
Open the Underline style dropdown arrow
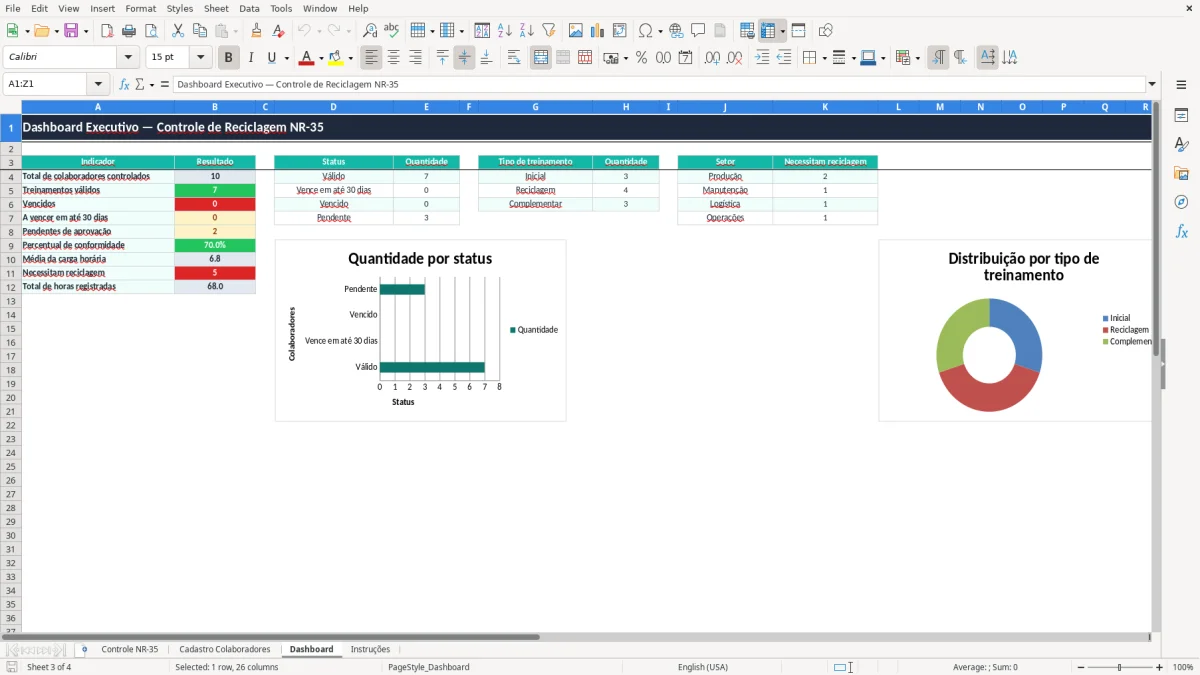click(x=286, y=58)
